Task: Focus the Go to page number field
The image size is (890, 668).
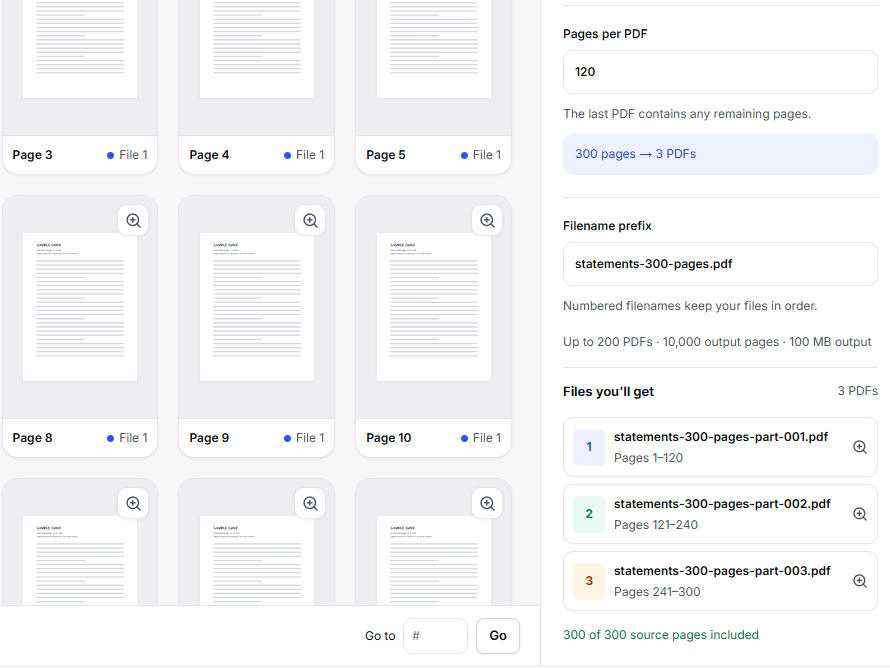Action: click(435, 636)
